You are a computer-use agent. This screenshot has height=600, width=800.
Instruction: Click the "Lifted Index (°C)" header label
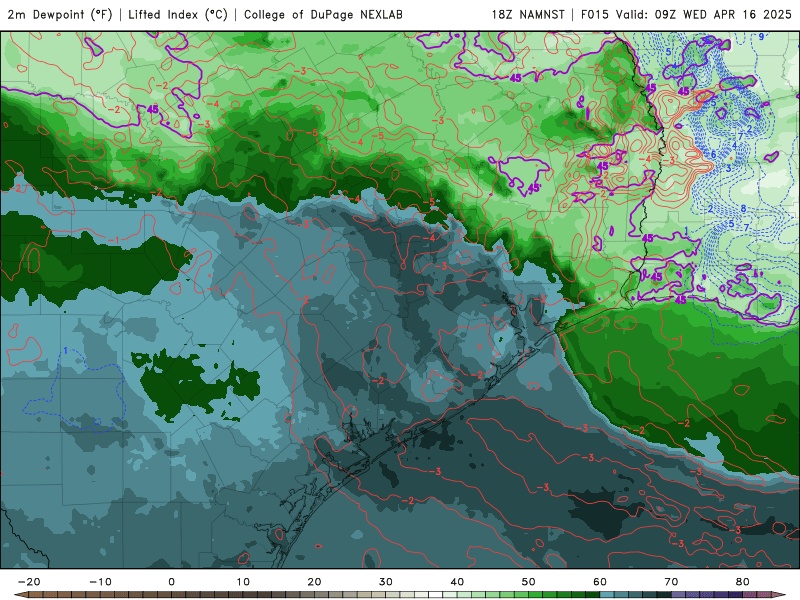click(178, 15)
